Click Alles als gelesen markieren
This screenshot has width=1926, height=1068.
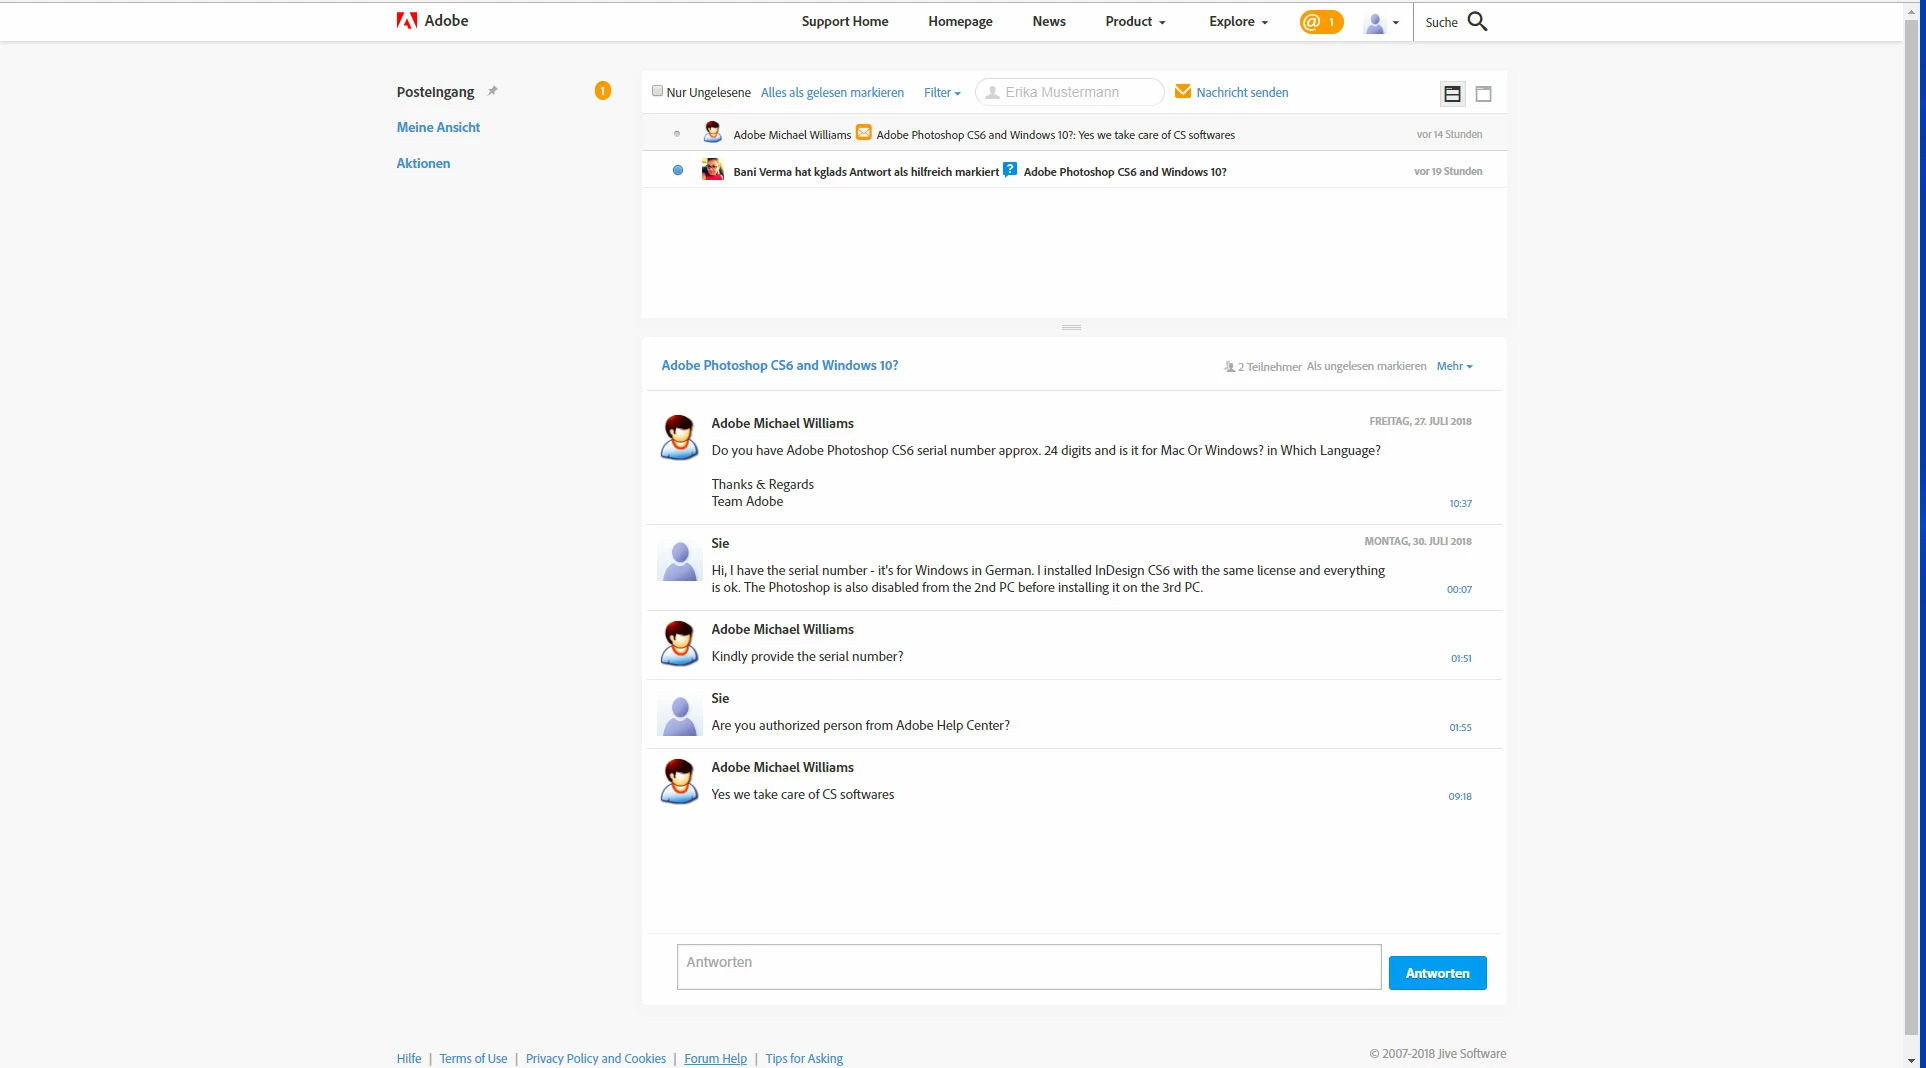point(832,93)
